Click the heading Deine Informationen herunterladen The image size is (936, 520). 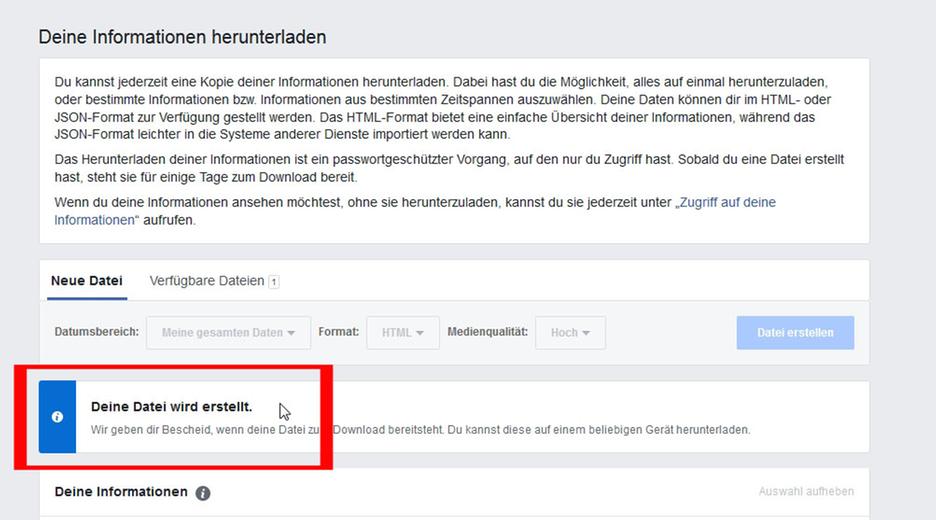tap(183, 37)
